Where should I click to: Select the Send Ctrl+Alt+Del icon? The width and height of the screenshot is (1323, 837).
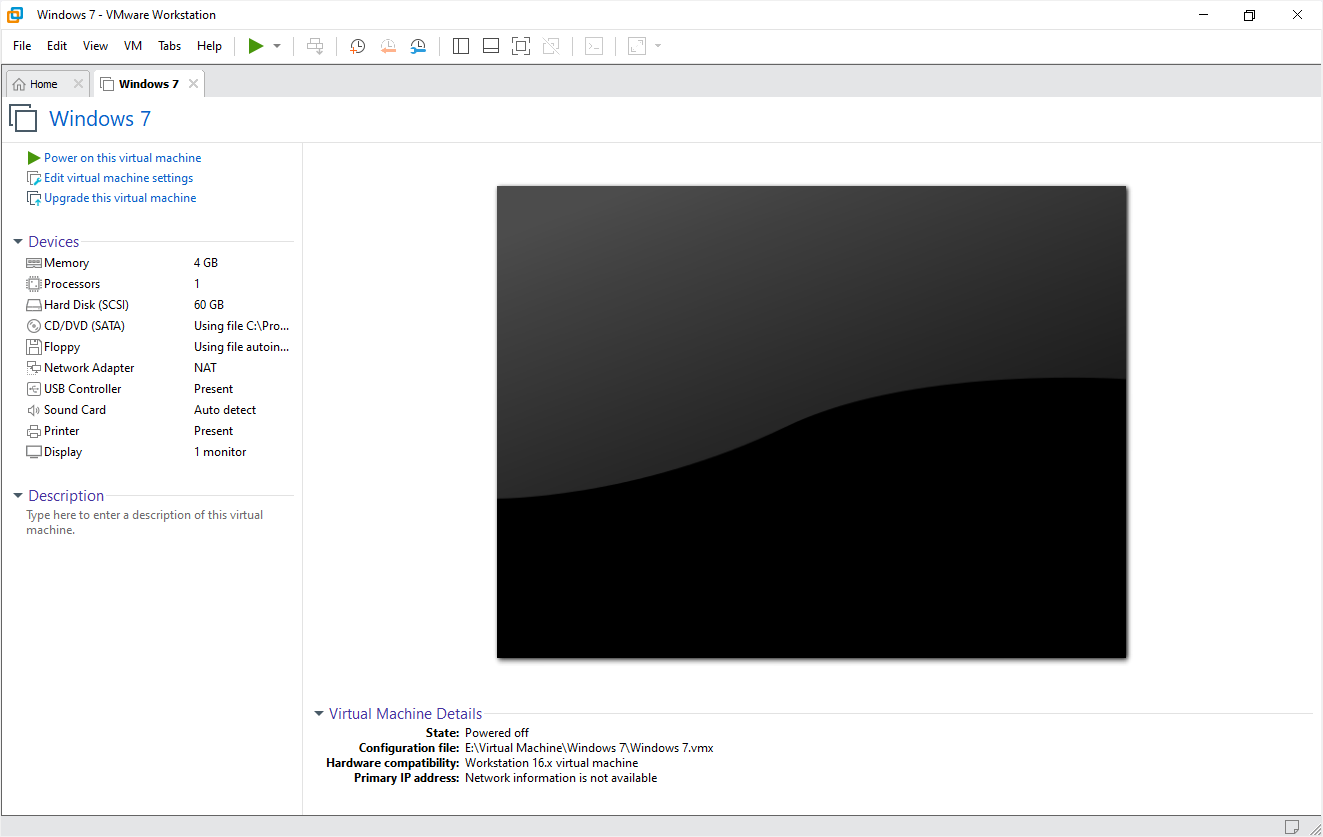[315, 45]
